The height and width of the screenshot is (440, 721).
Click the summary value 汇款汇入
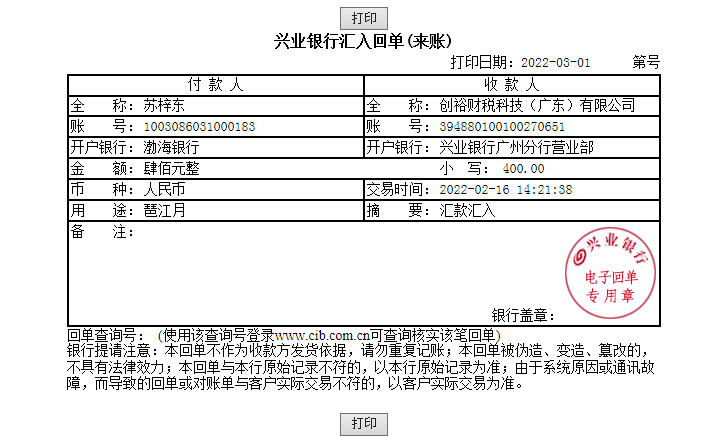tap(467, 211)
